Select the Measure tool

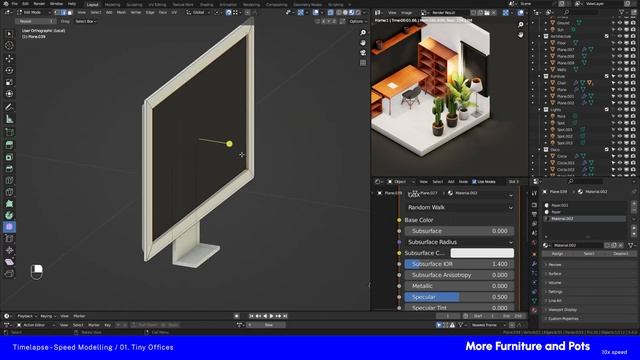pos(9,119)
